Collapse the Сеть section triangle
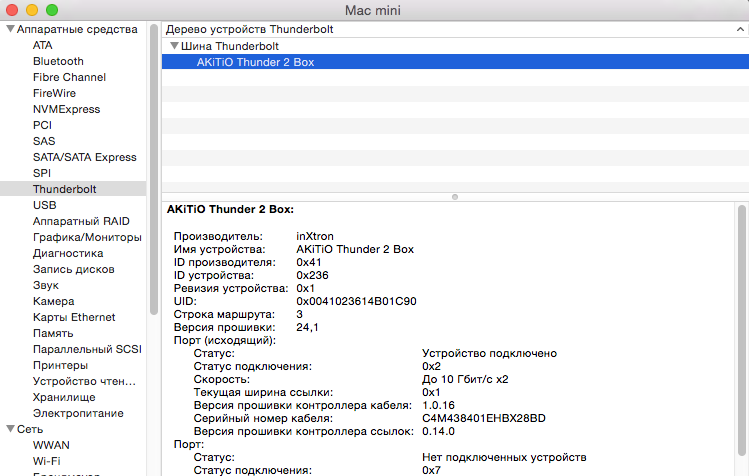Screen dimensions: 749x476 click(x=10, y=429)
